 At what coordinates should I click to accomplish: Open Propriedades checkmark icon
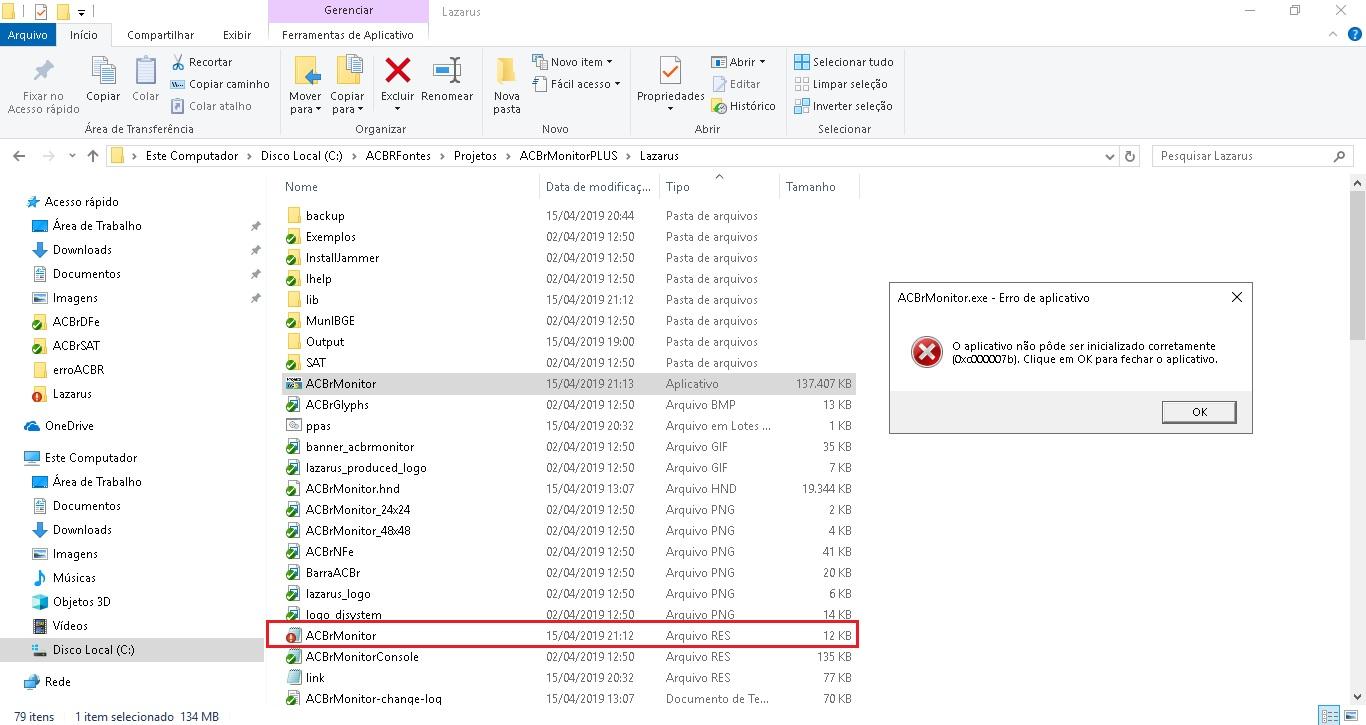pos(671,71)
